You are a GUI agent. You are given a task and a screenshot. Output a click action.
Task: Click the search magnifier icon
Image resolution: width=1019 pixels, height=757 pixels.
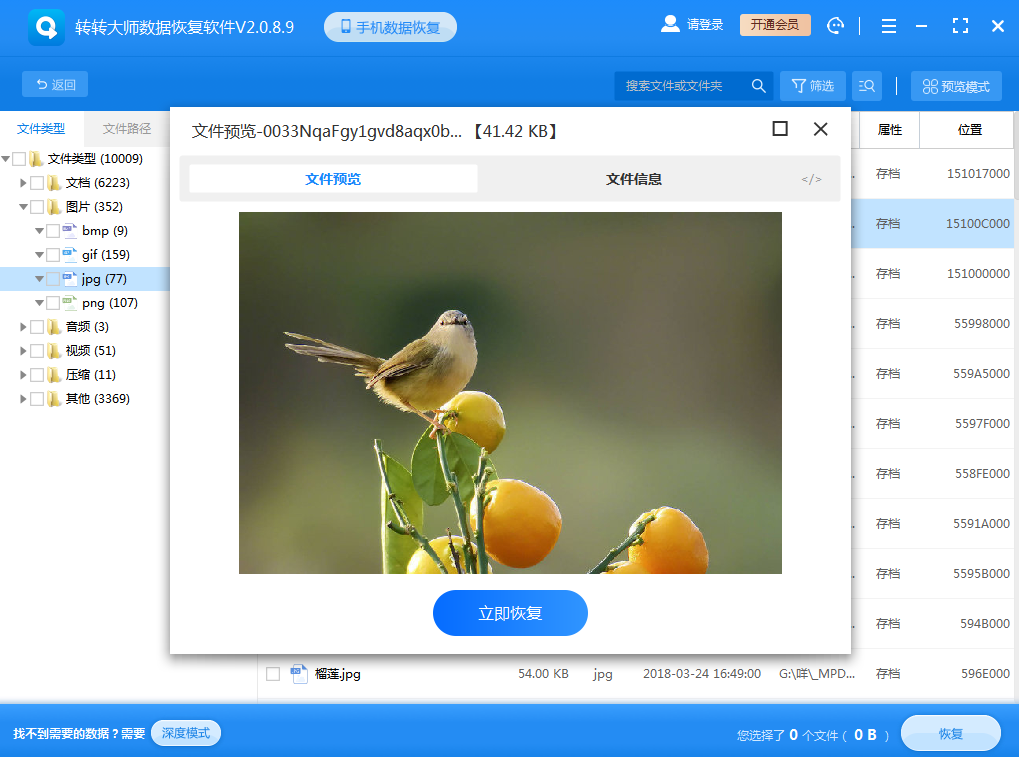pos(758,85)
